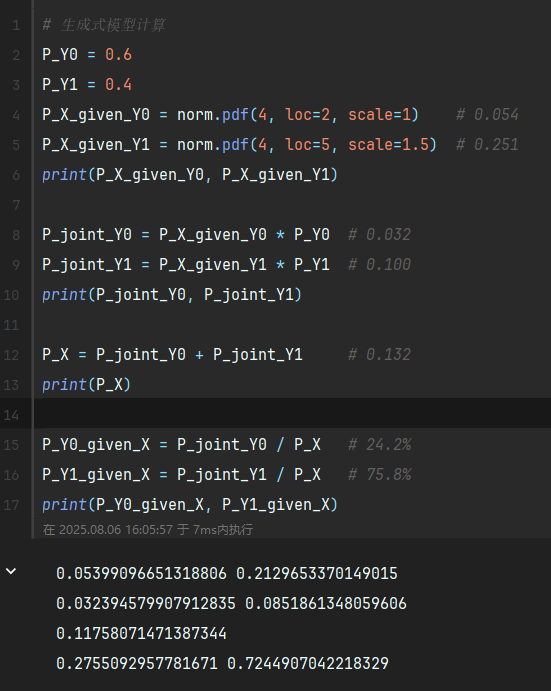The height and width of the screenshot is (691, 551).
Task: Click output value 0.275509295778167
Action: coord(137,663)
